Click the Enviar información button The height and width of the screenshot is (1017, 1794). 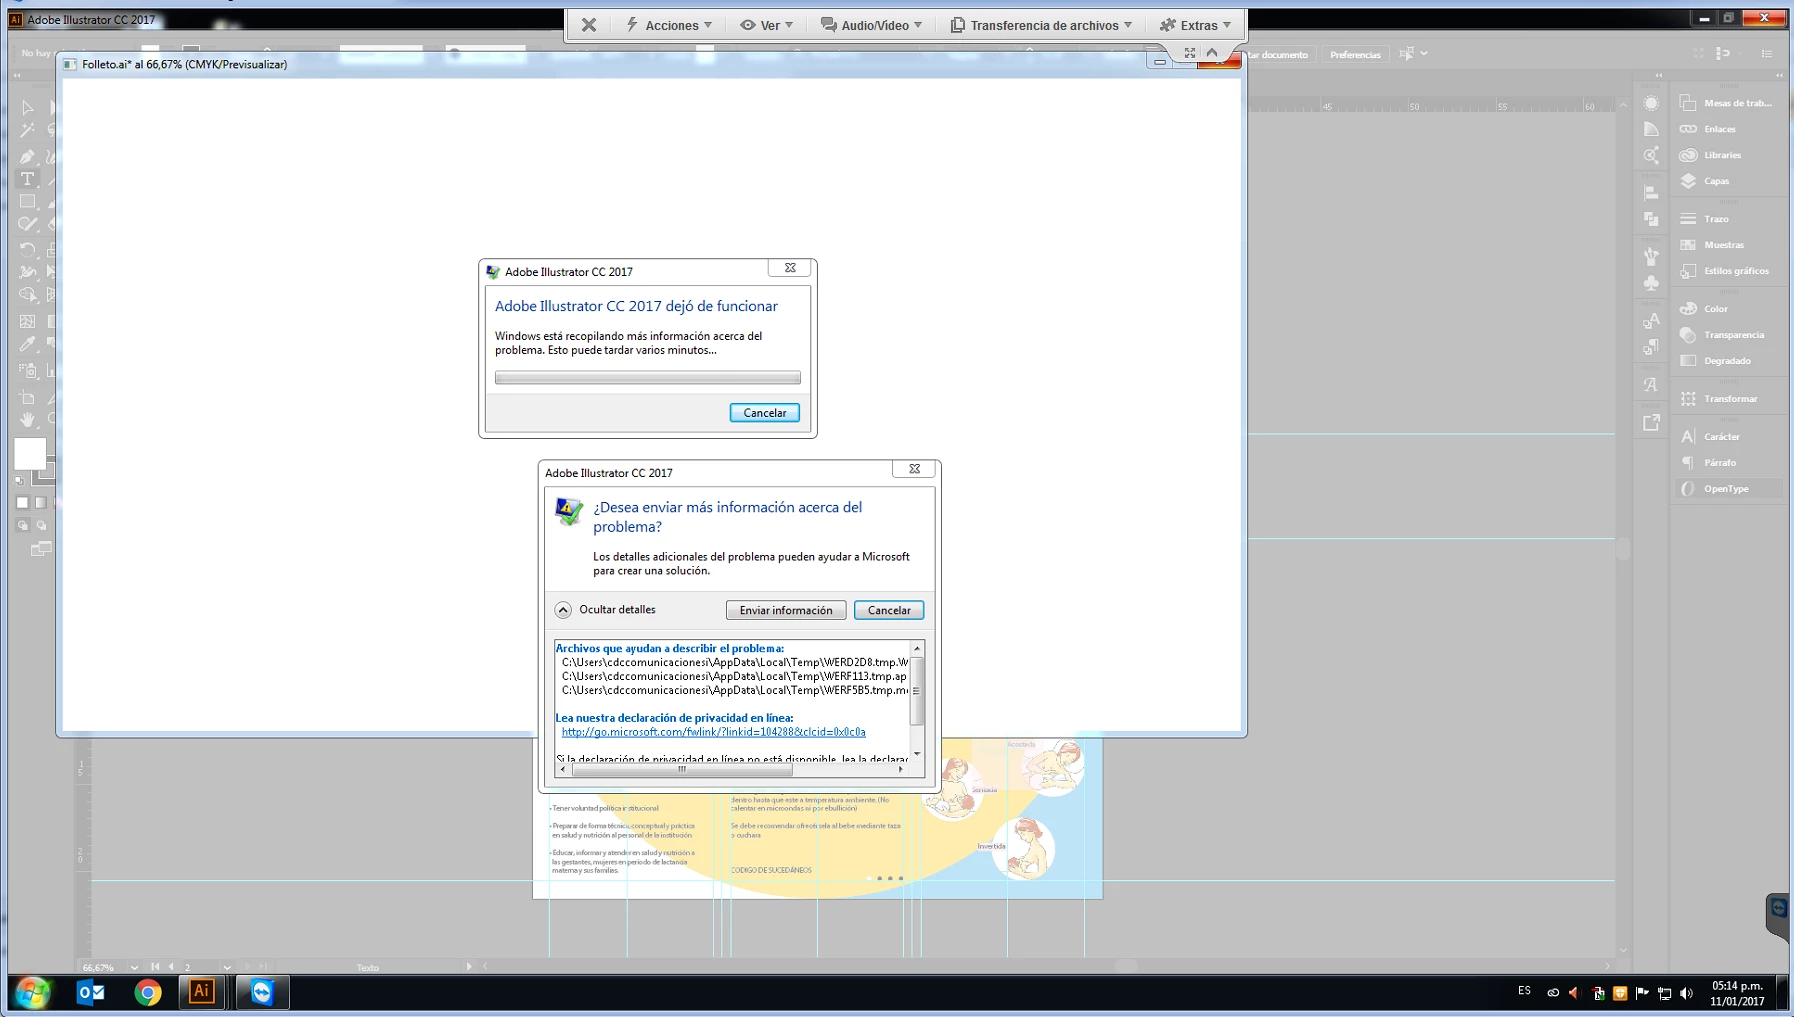[x=786, y=610]
